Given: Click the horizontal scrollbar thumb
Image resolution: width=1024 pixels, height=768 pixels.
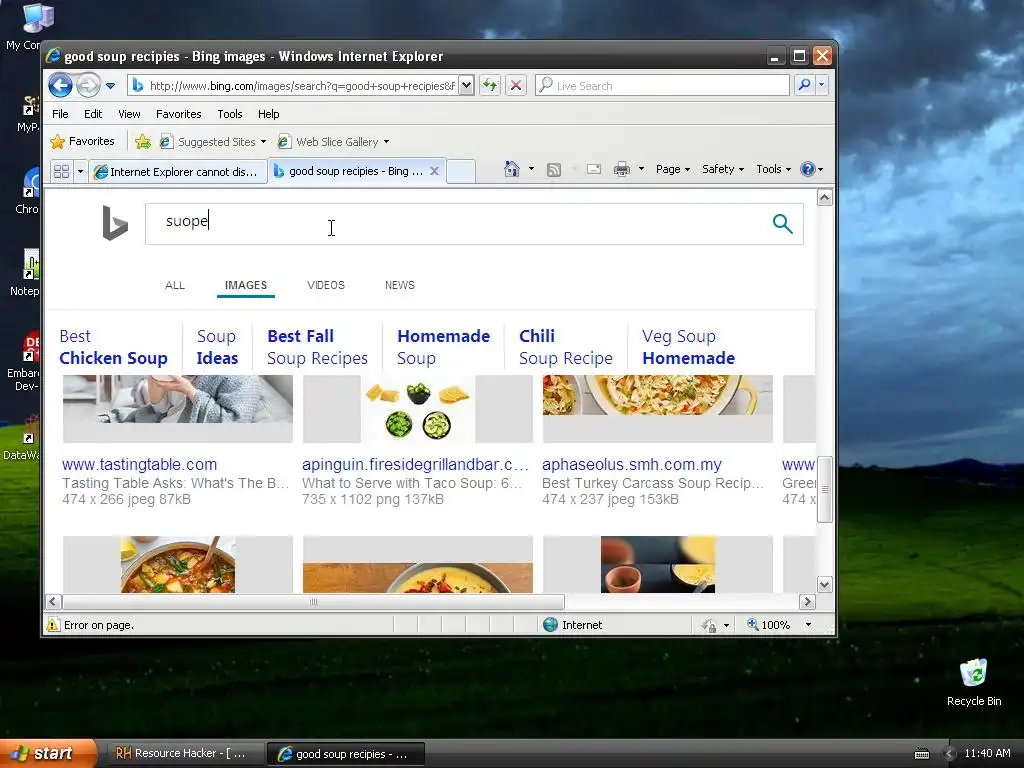Looking at the screenshot, I should [x=313, y=601].
